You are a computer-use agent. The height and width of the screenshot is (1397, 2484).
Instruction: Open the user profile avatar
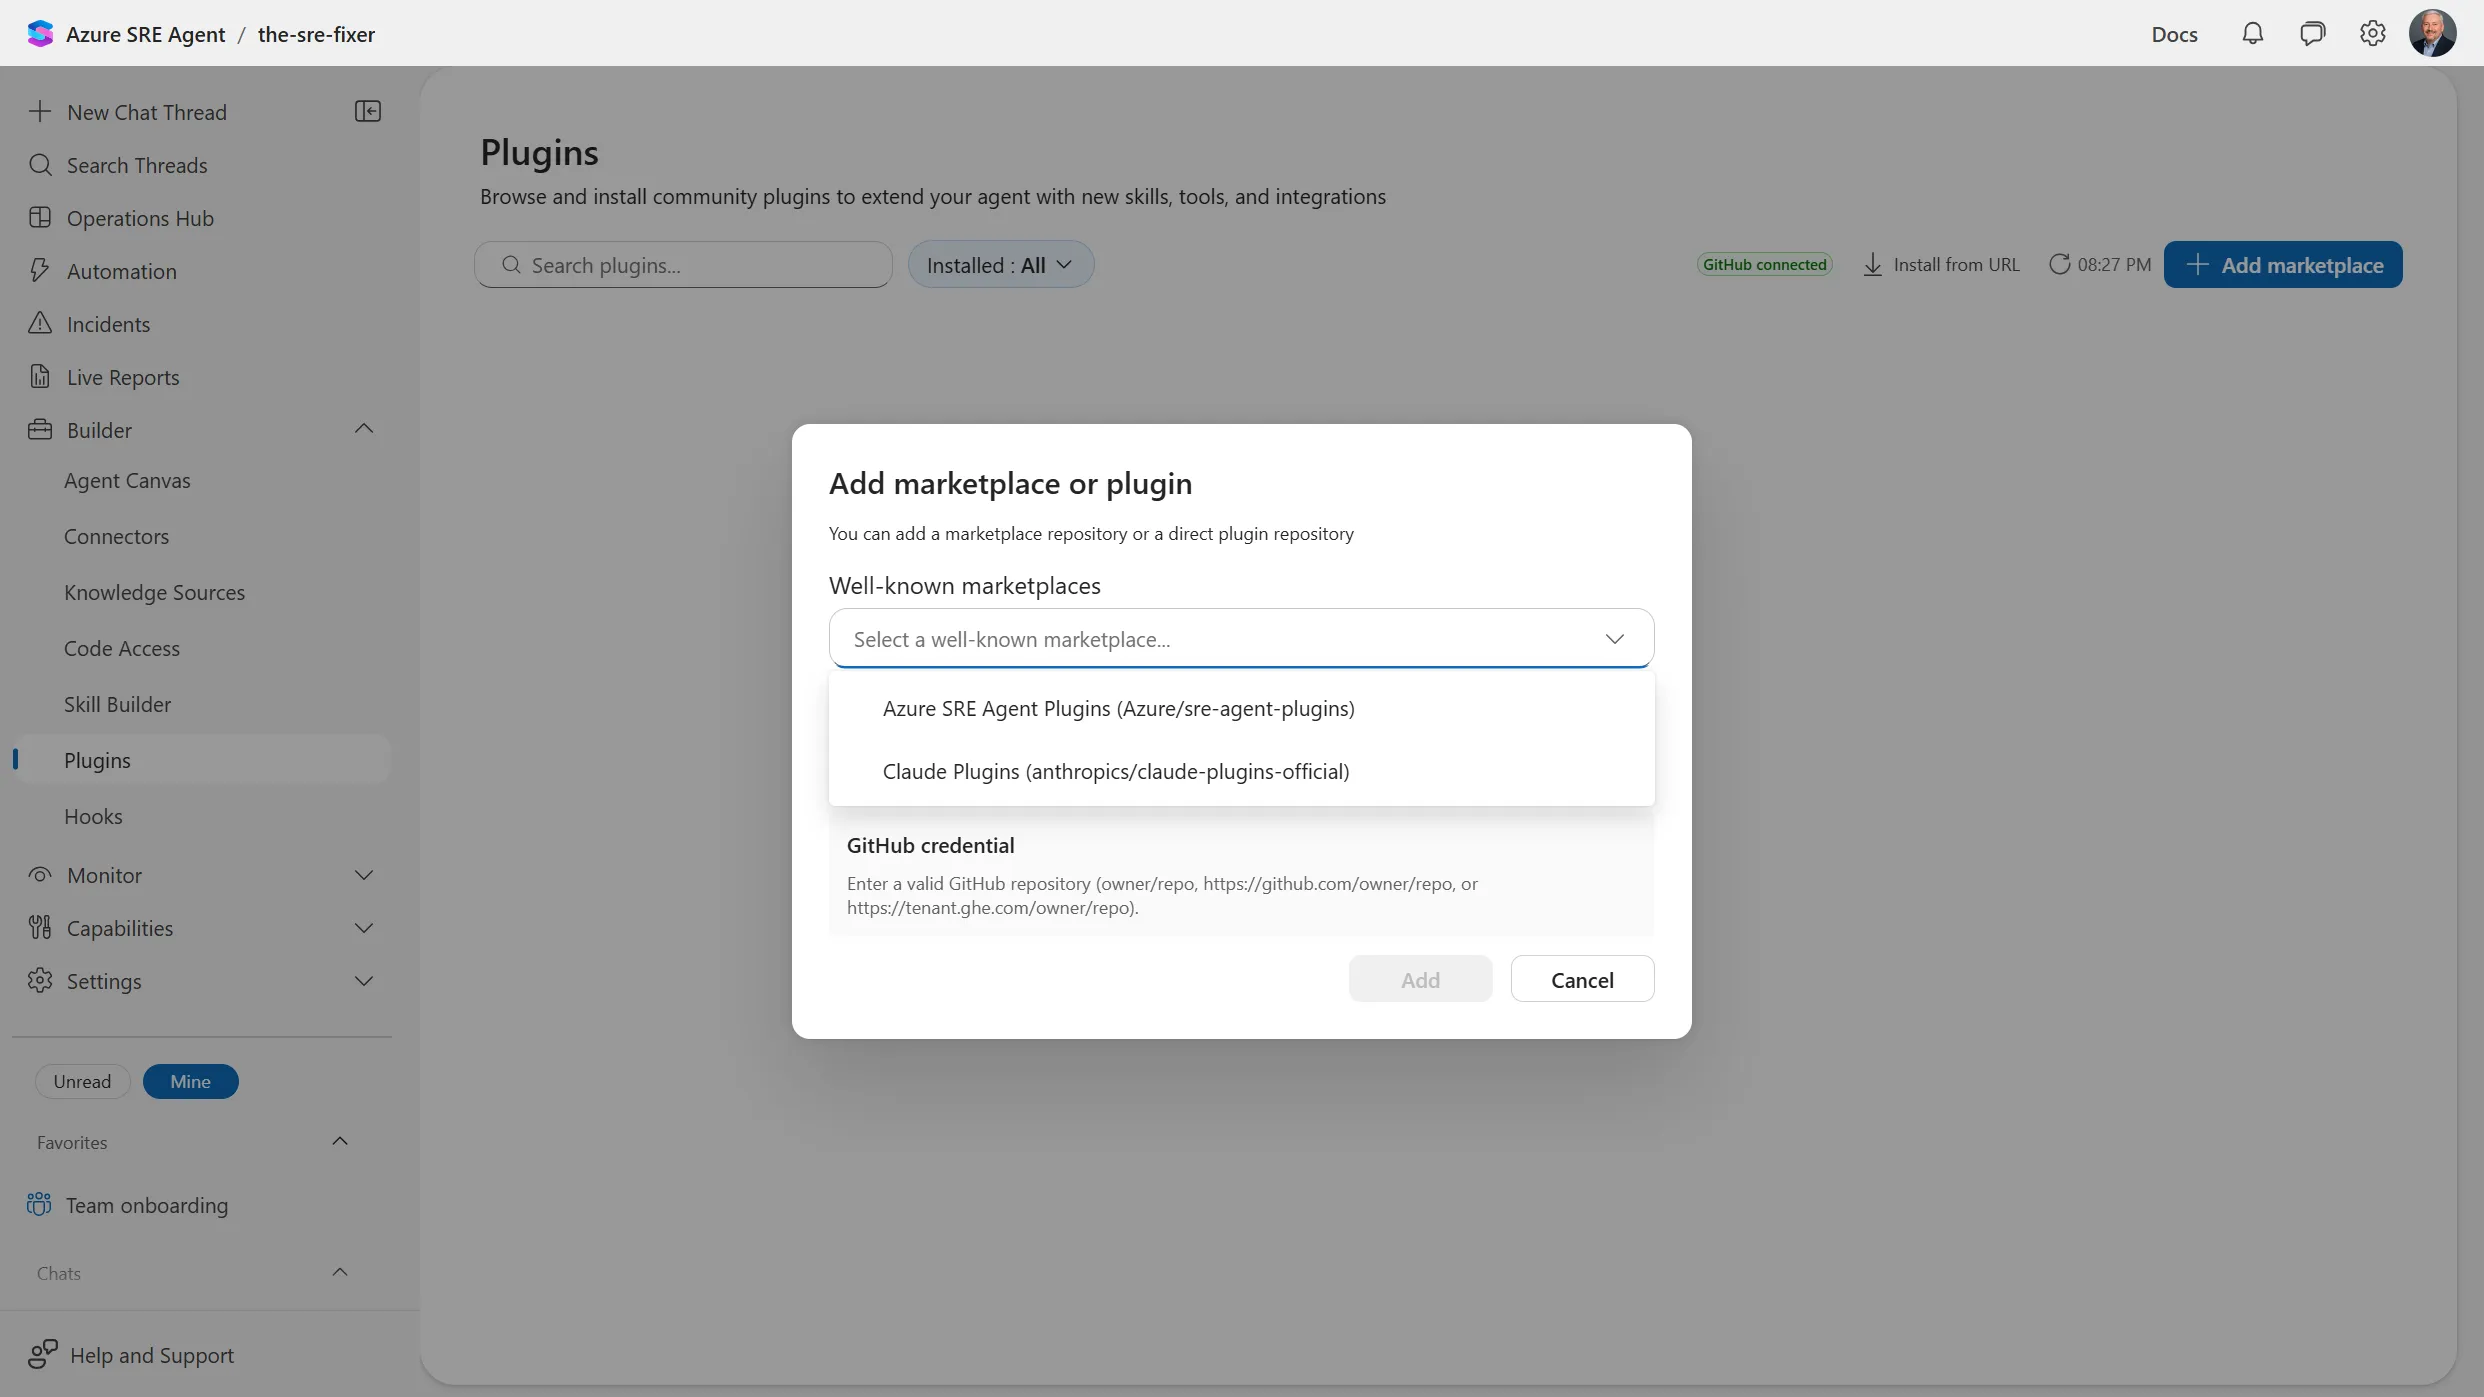click(2432, 34)
